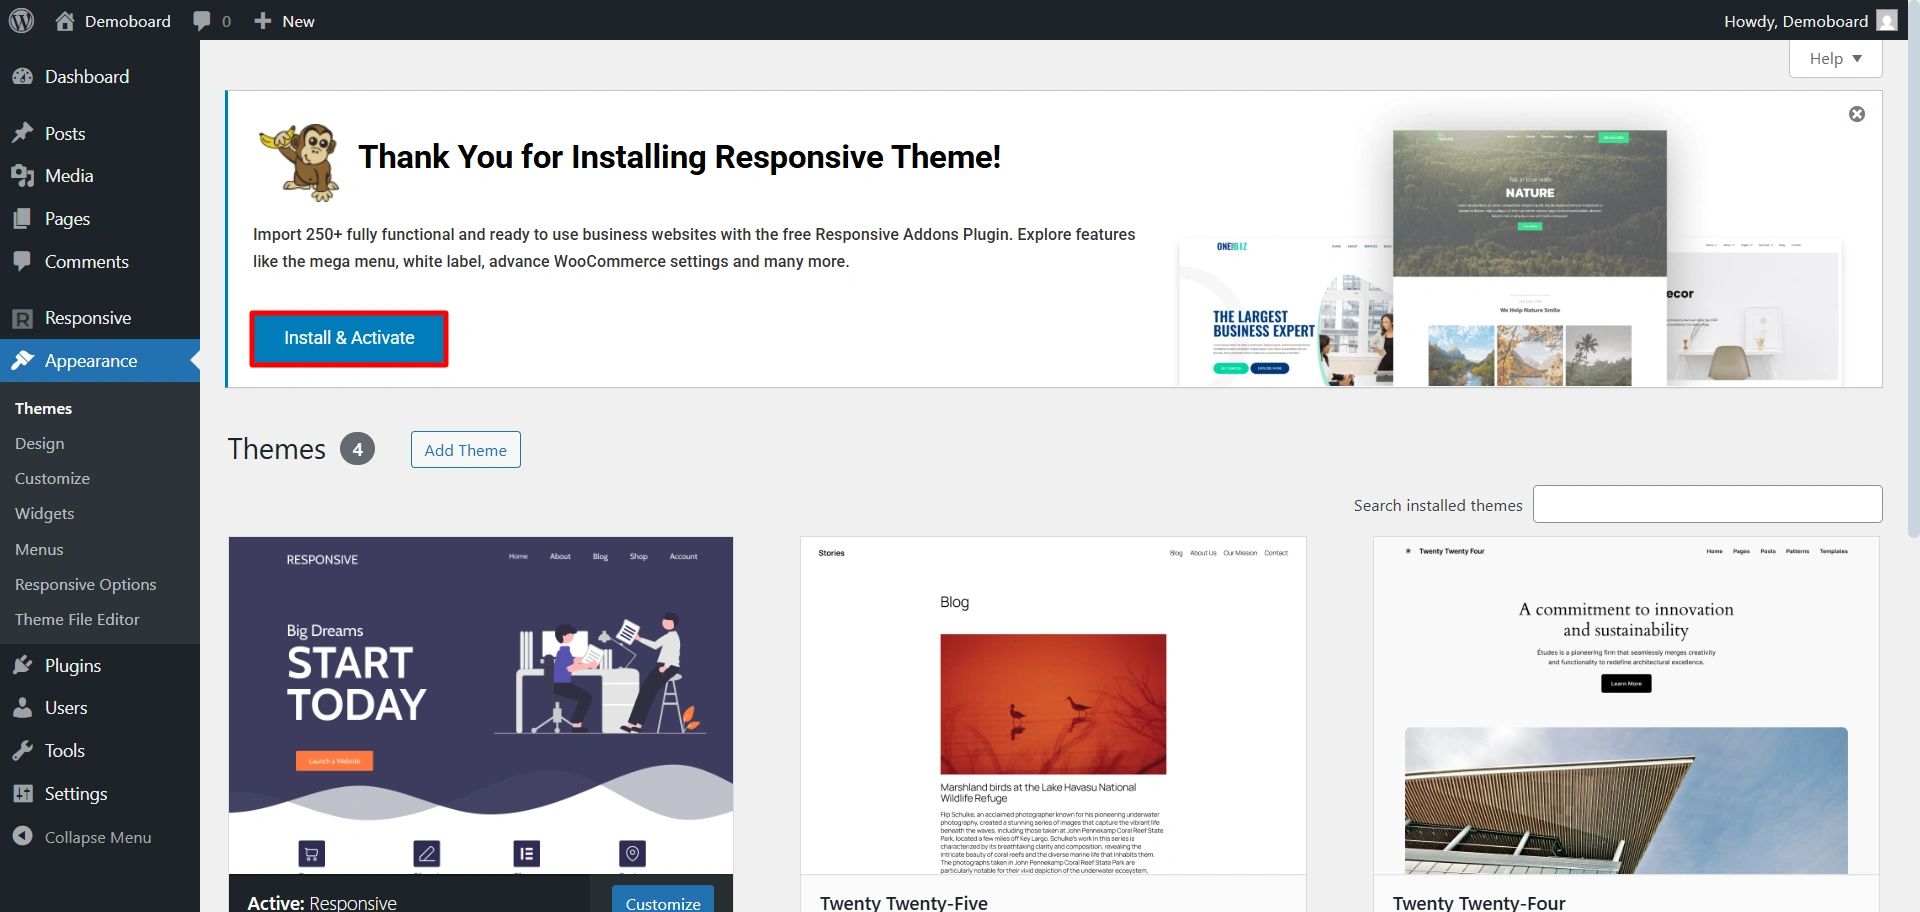
Task: Click the Twenty Twenty-Five theme name
Action: point(904,902)
